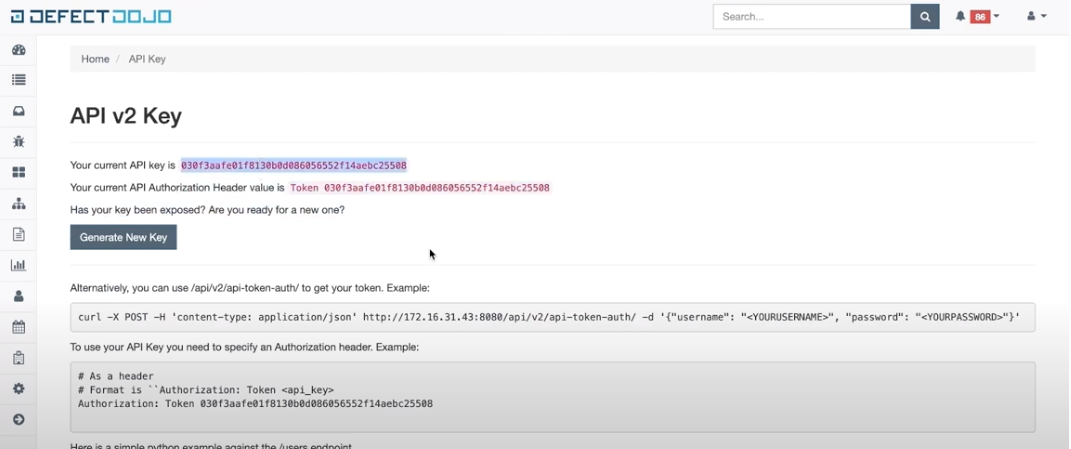
Task: Open the Engagements inbox icon in sidebar
Action: click(x=18, y=111)
